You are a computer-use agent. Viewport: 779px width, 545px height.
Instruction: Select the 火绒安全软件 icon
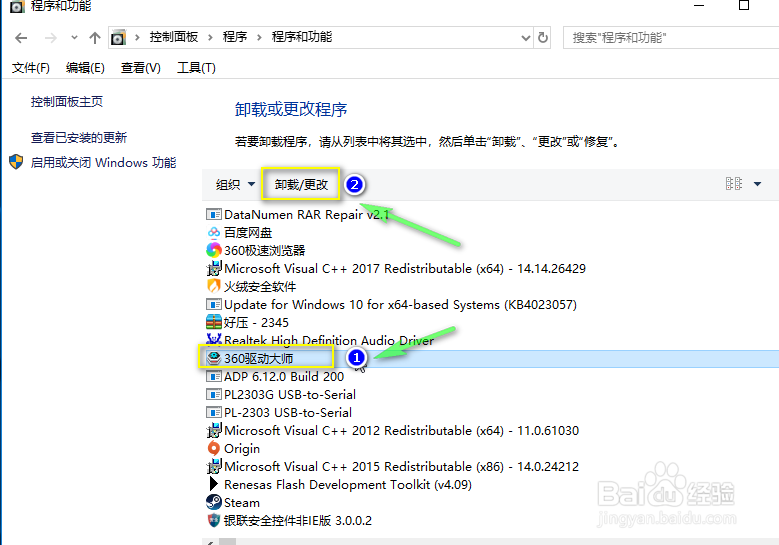[x=214, y=286]
